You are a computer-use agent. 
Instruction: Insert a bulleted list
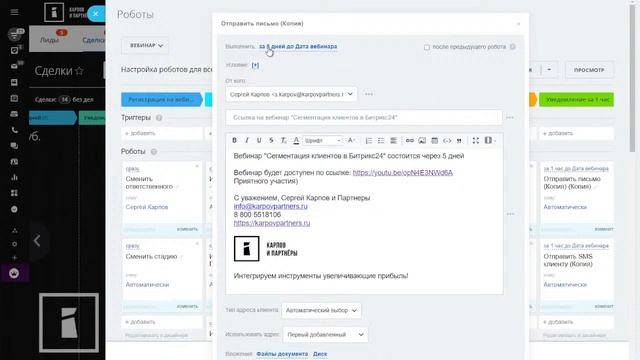[x=381, y=140]
